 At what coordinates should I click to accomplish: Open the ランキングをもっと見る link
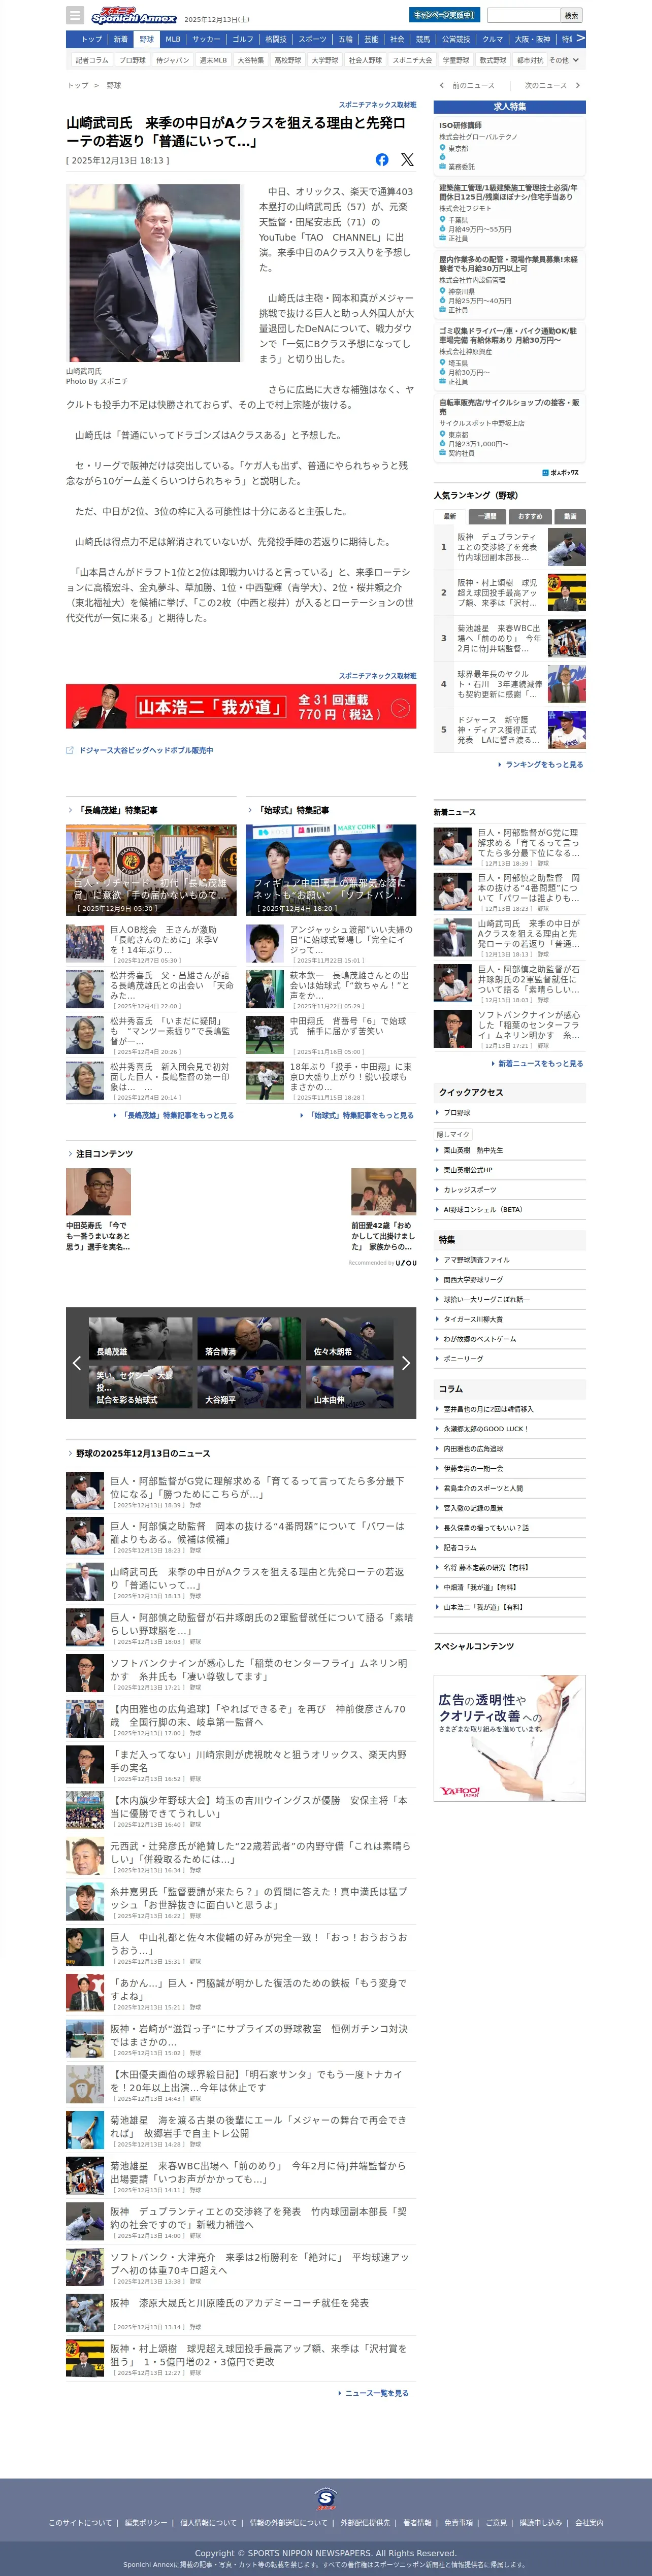[541, 764]
